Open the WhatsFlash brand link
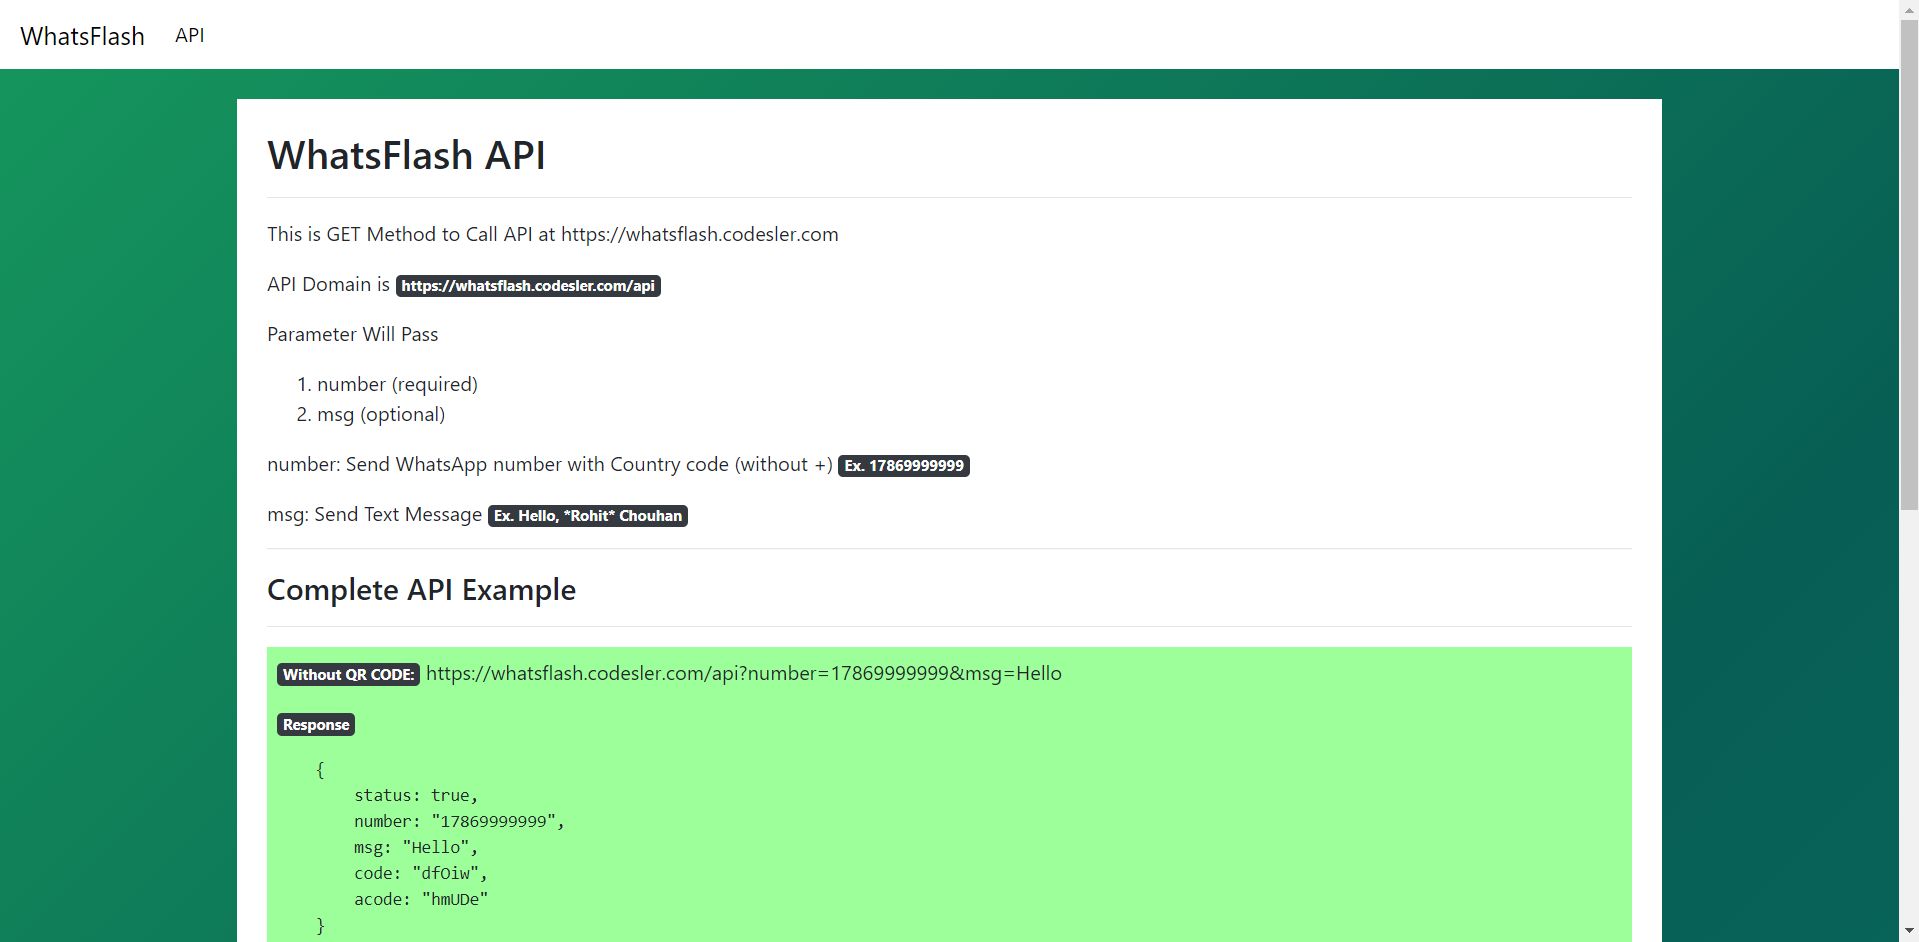This screenshot has width=1919, height=942. [x=82, y=36]
